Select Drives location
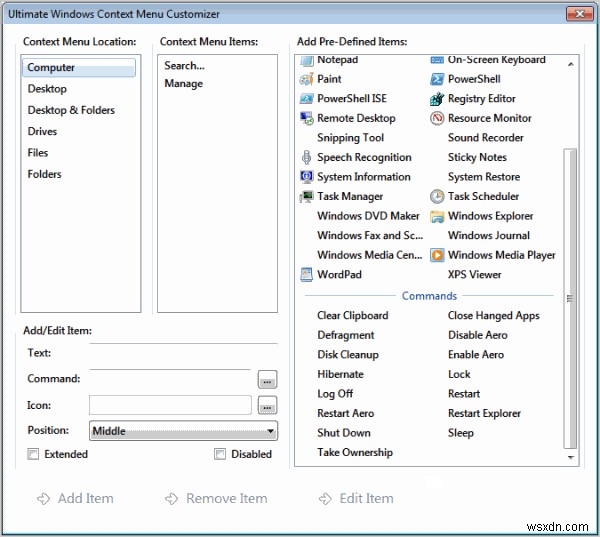The image size is (600, 537). (x=42, y=132)
